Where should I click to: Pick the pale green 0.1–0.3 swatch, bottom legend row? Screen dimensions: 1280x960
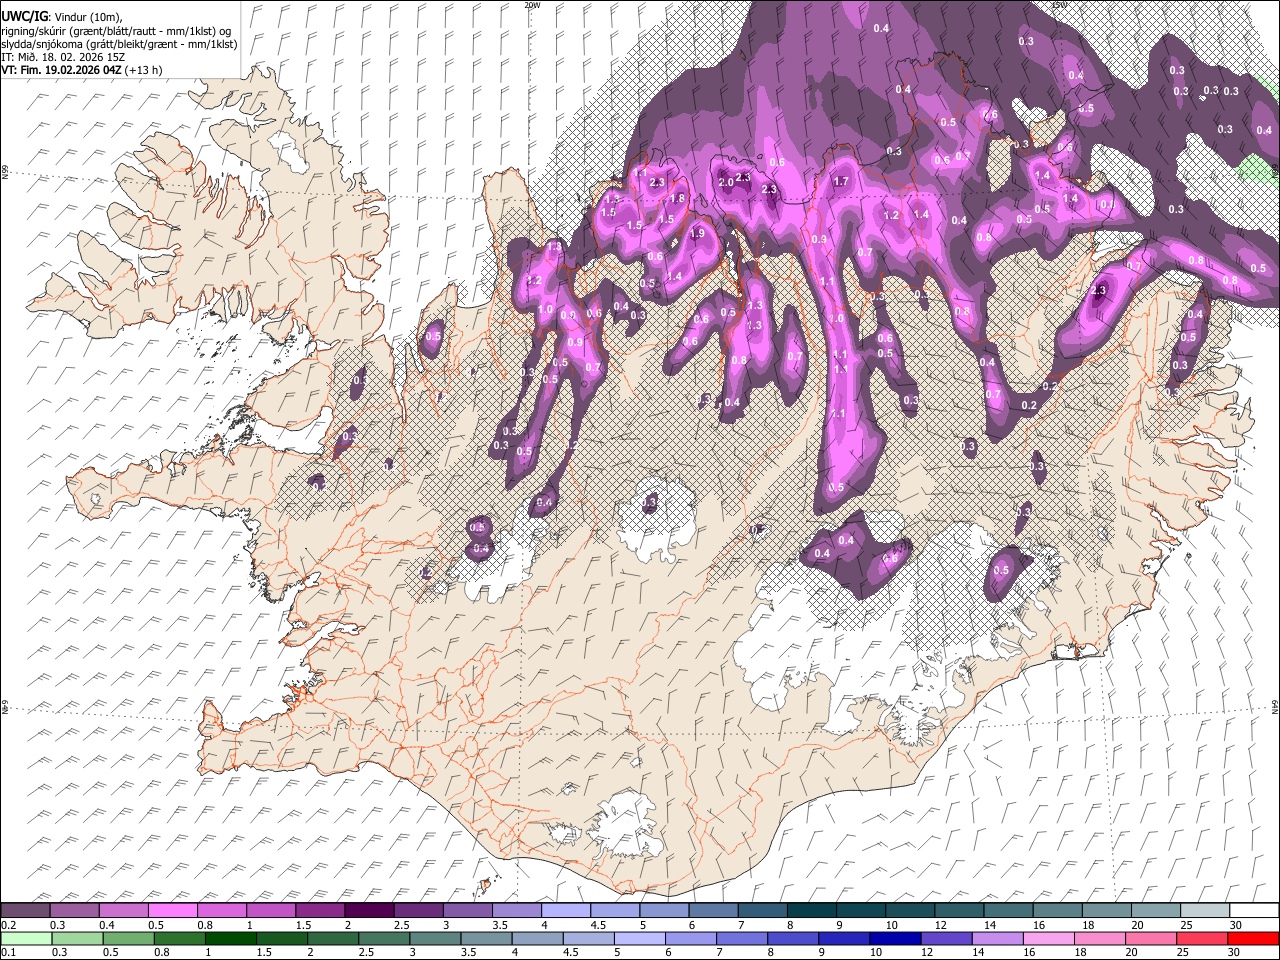coord(25,939)
